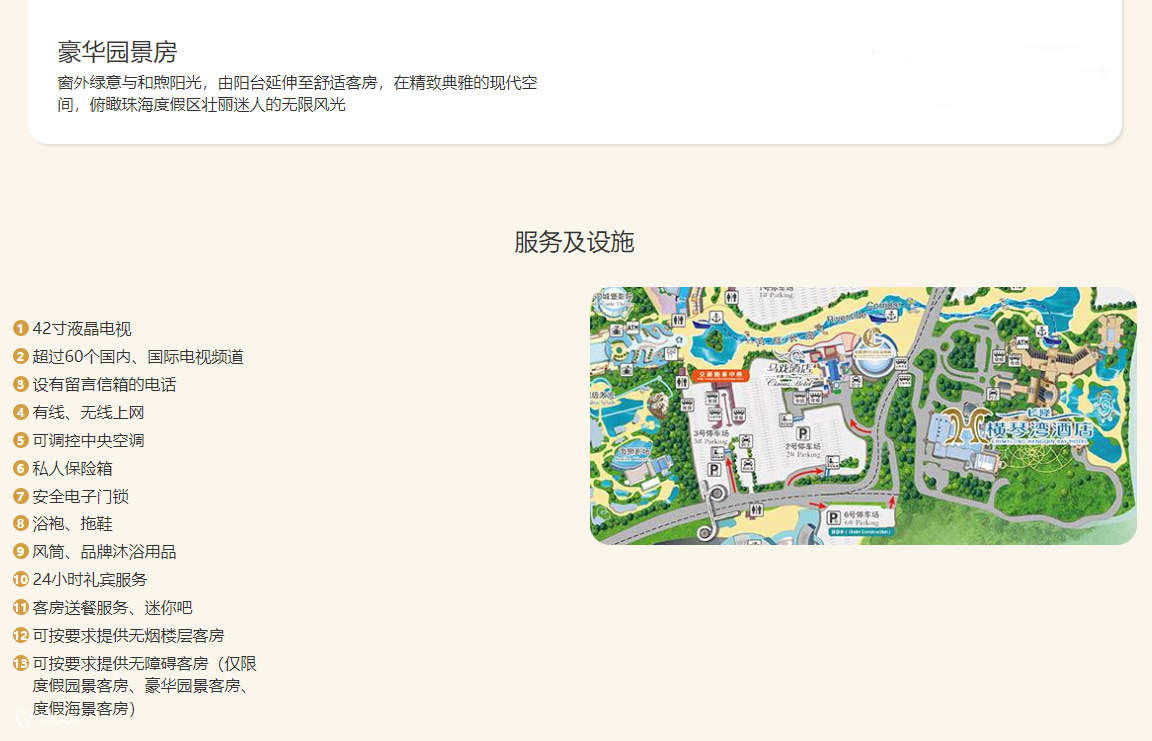
Task: Select the 风筒、品牌沐浴用品 list item
Action: coord(104,552)
